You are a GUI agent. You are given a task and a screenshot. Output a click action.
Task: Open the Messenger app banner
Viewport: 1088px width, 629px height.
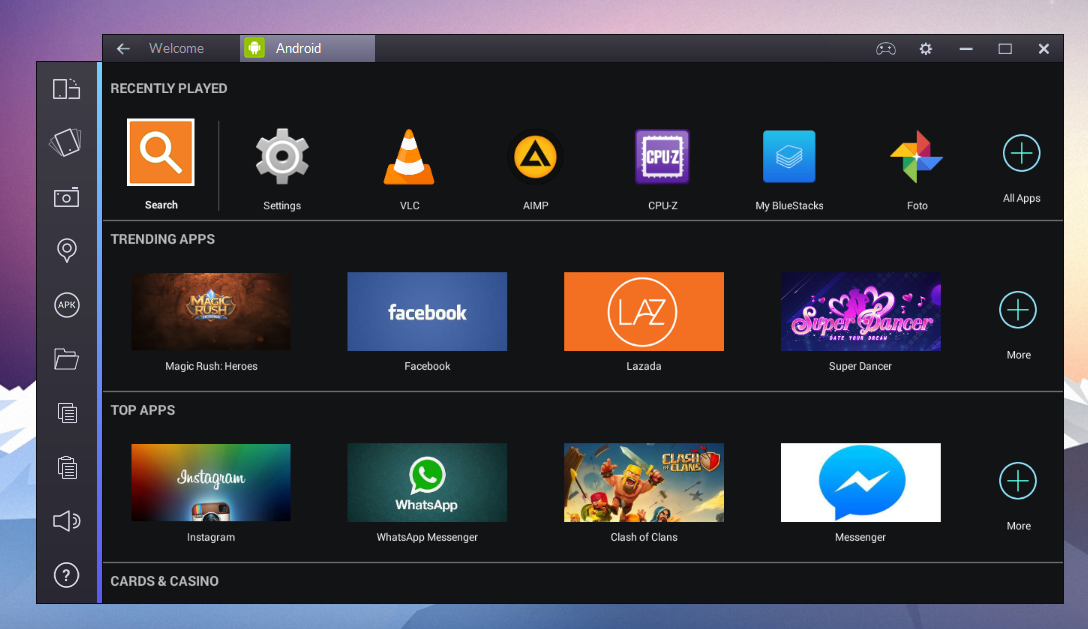(860, 483)
